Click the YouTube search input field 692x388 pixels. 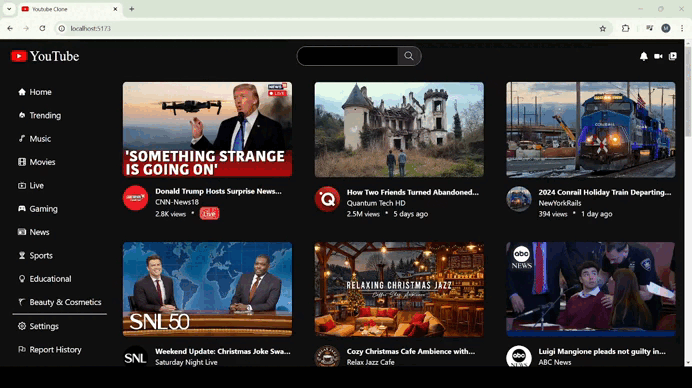pos(348,56)
